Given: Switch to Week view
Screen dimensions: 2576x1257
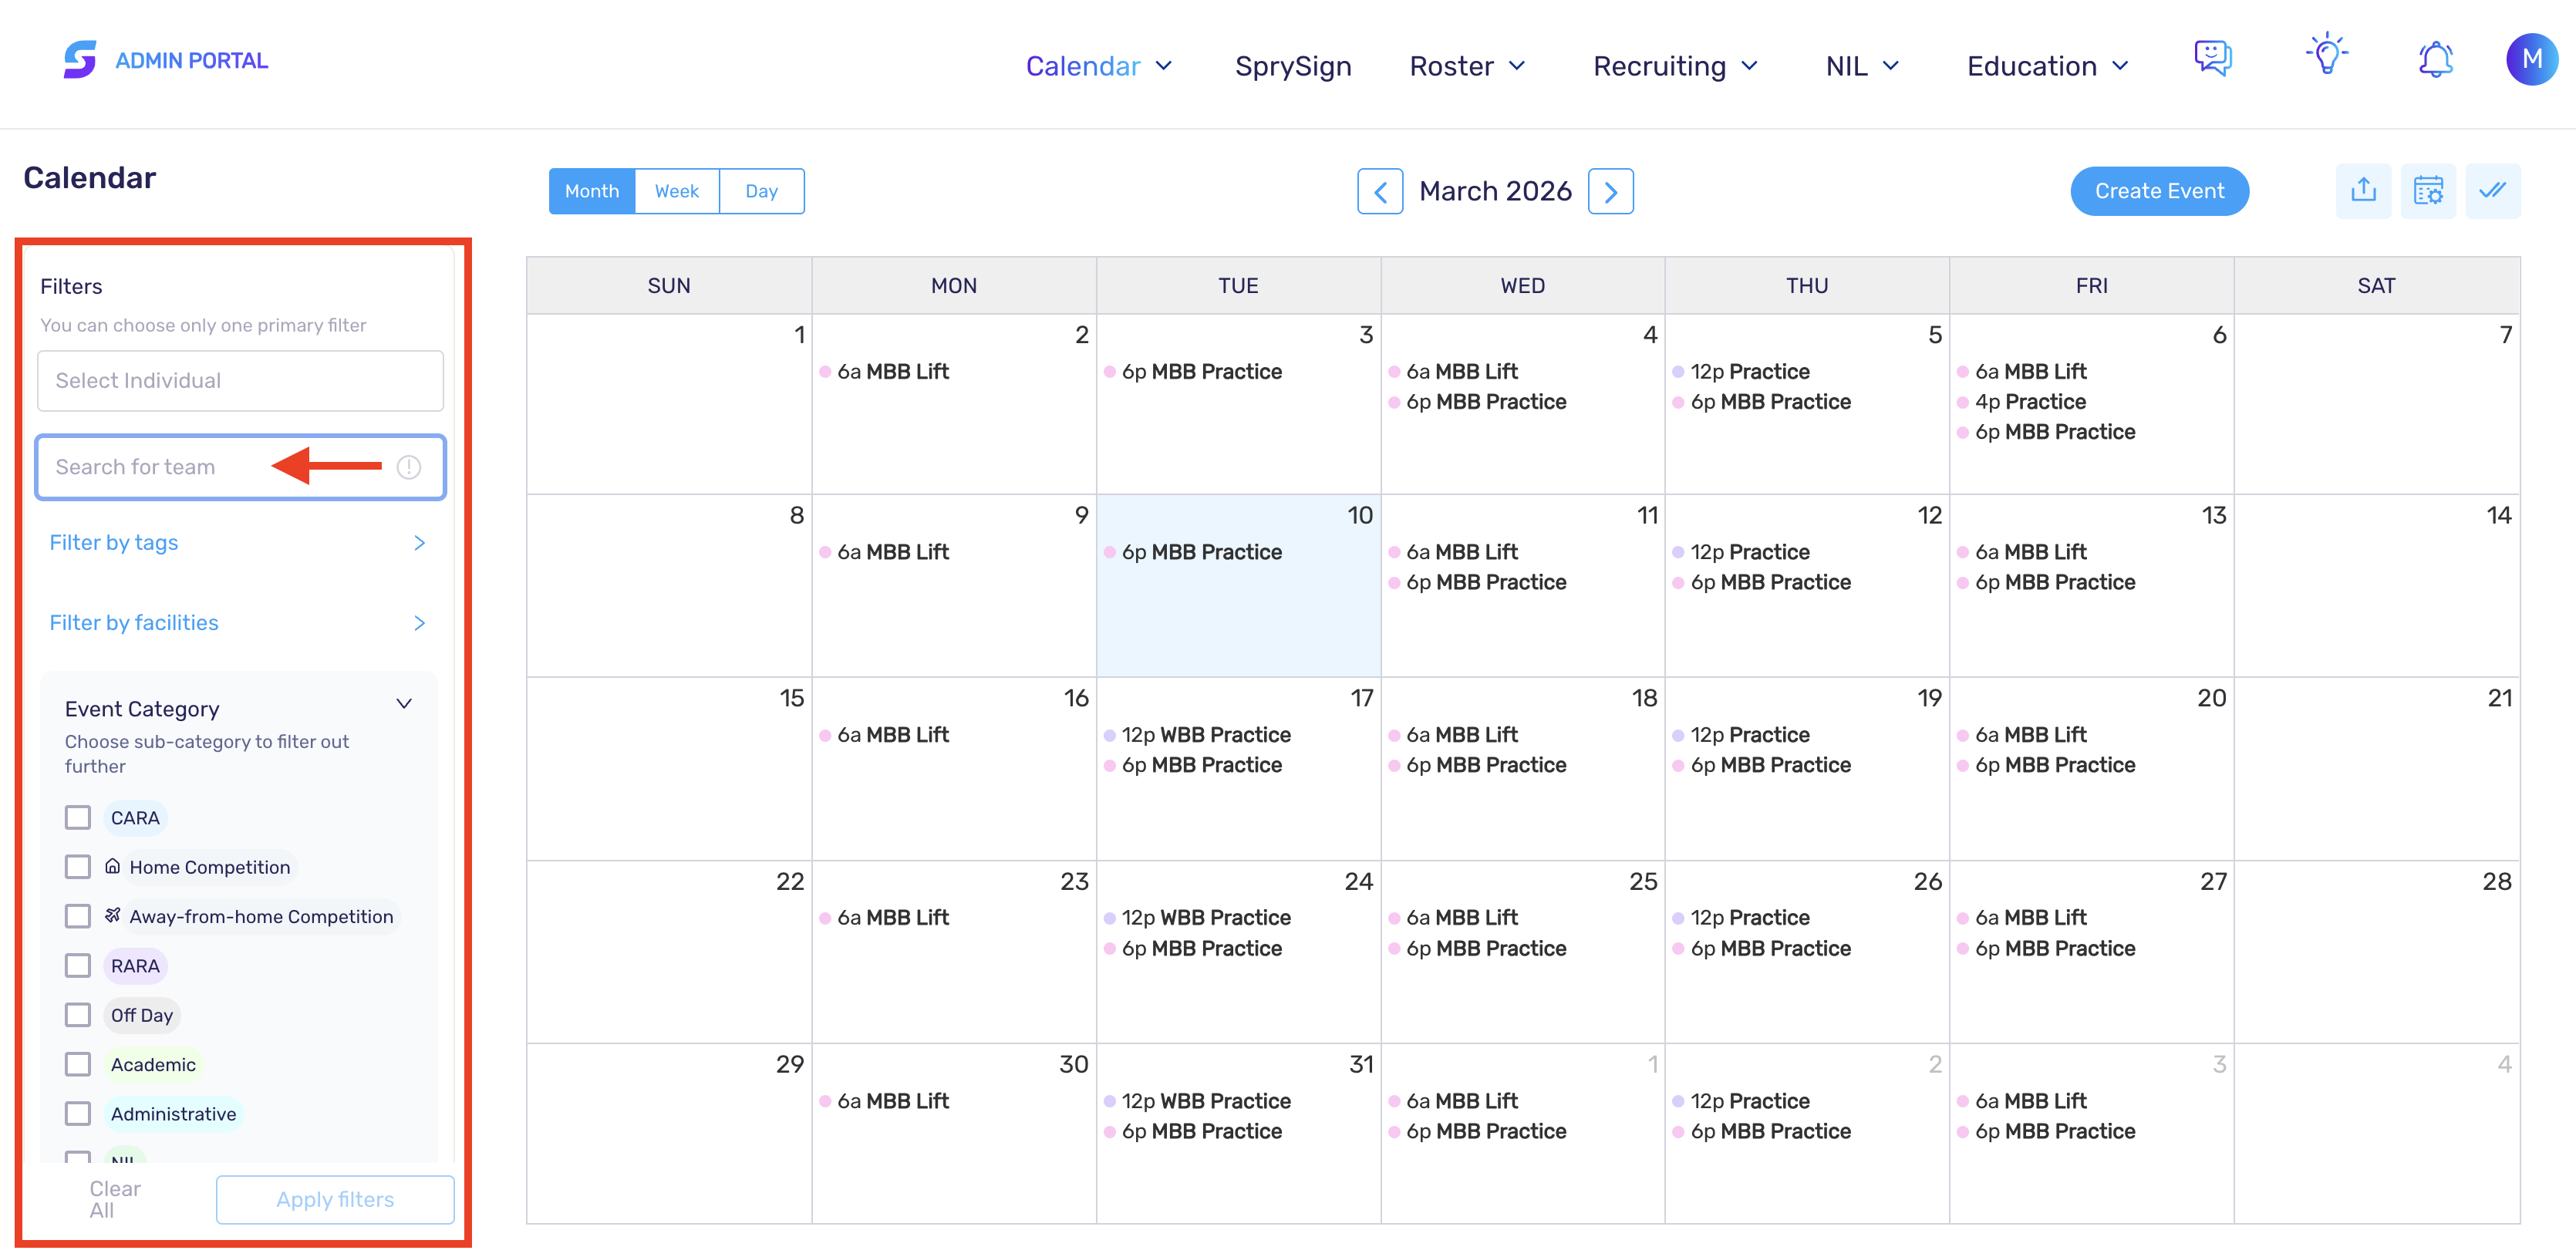Looking at the screenshot, I should click(676, 191).
